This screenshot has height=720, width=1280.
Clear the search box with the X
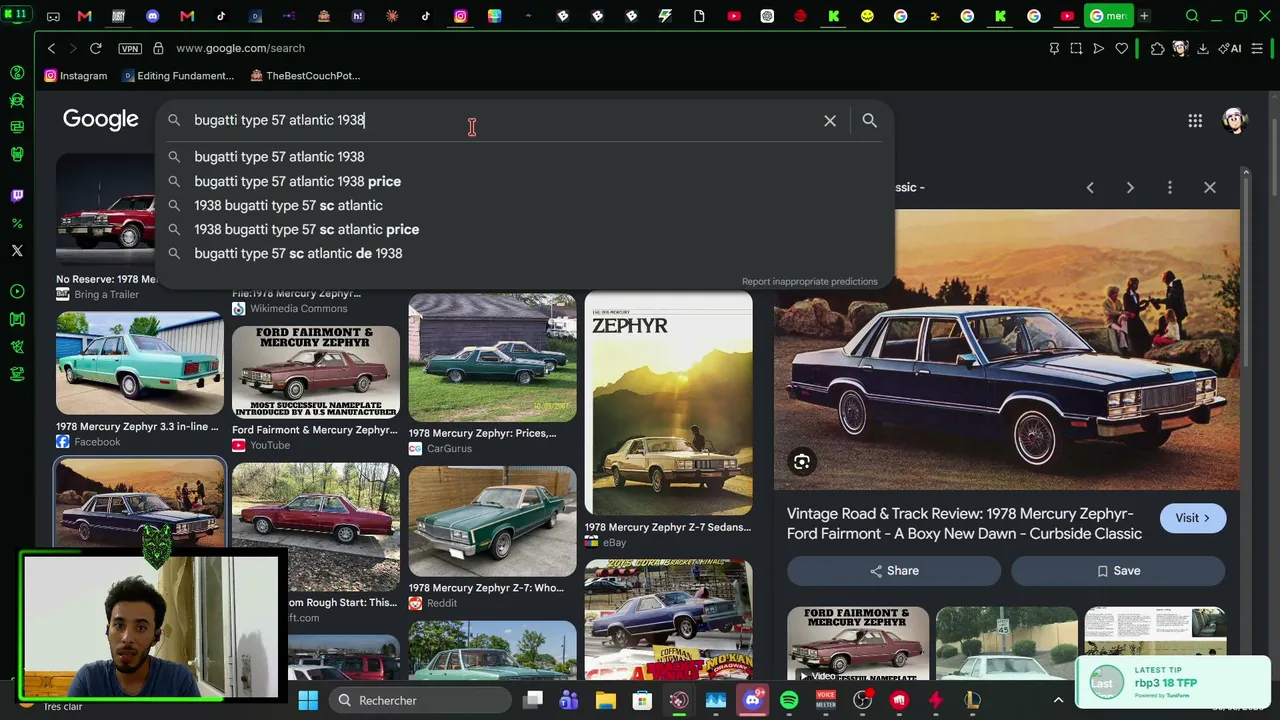click(x=830, y=121)
